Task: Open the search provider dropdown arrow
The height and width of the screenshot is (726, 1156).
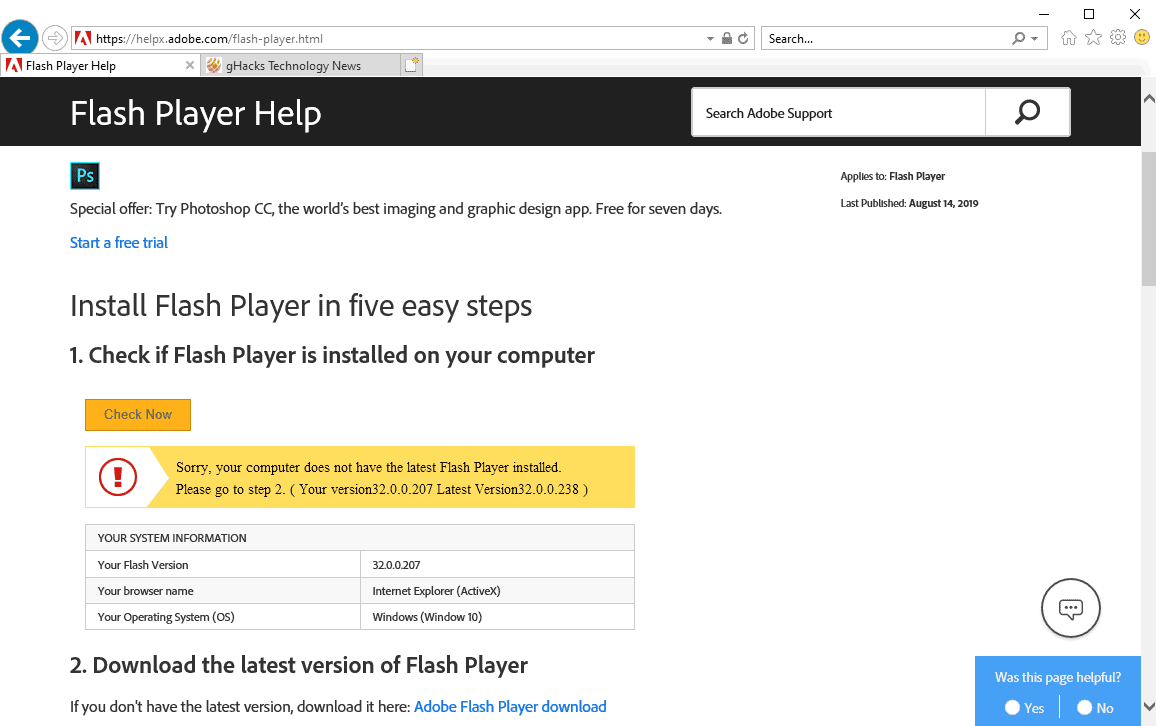Action: (1034, 38)
